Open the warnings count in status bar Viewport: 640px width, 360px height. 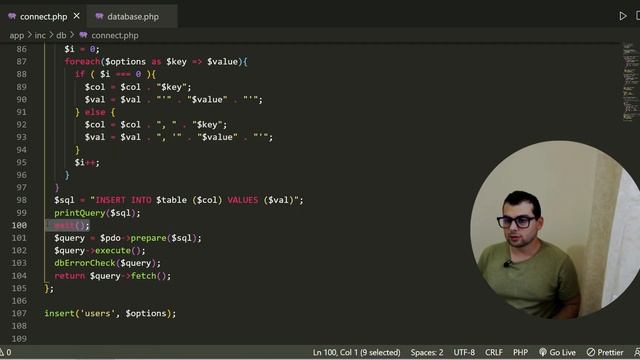pyautogui.click(x=5, y=352)
